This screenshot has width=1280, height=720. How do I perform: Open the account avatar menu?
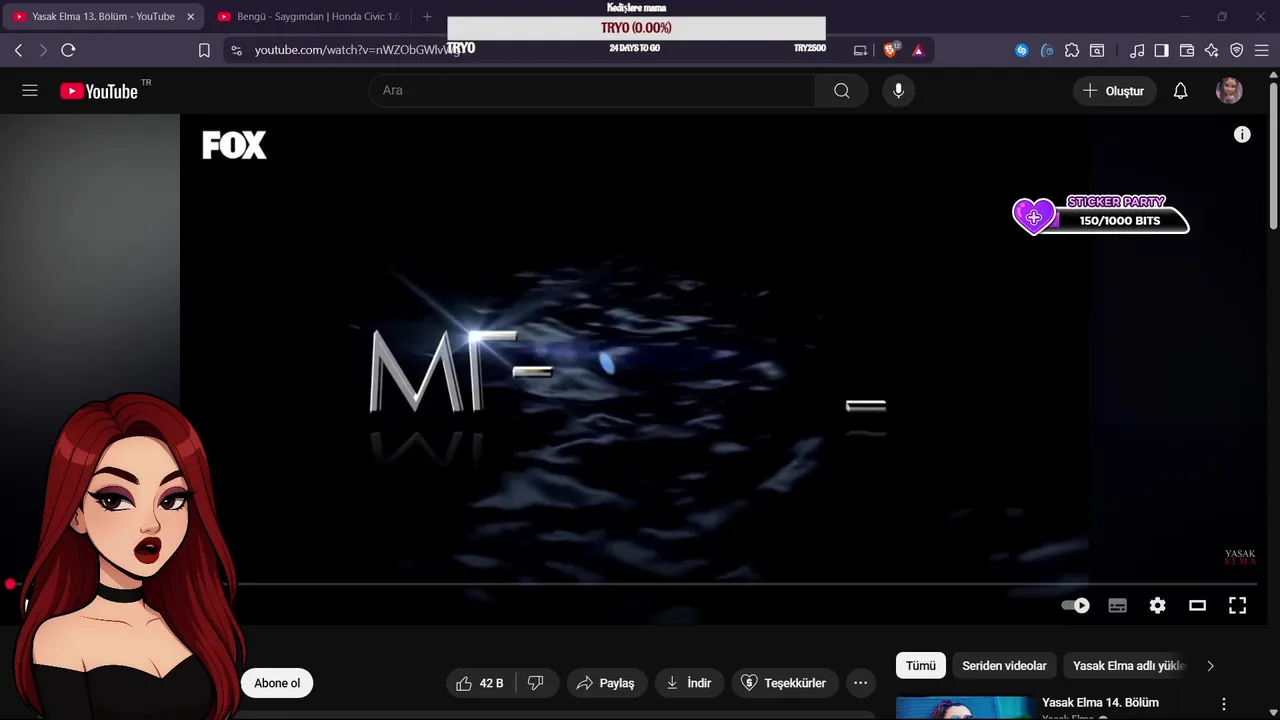click(1229, 91)
